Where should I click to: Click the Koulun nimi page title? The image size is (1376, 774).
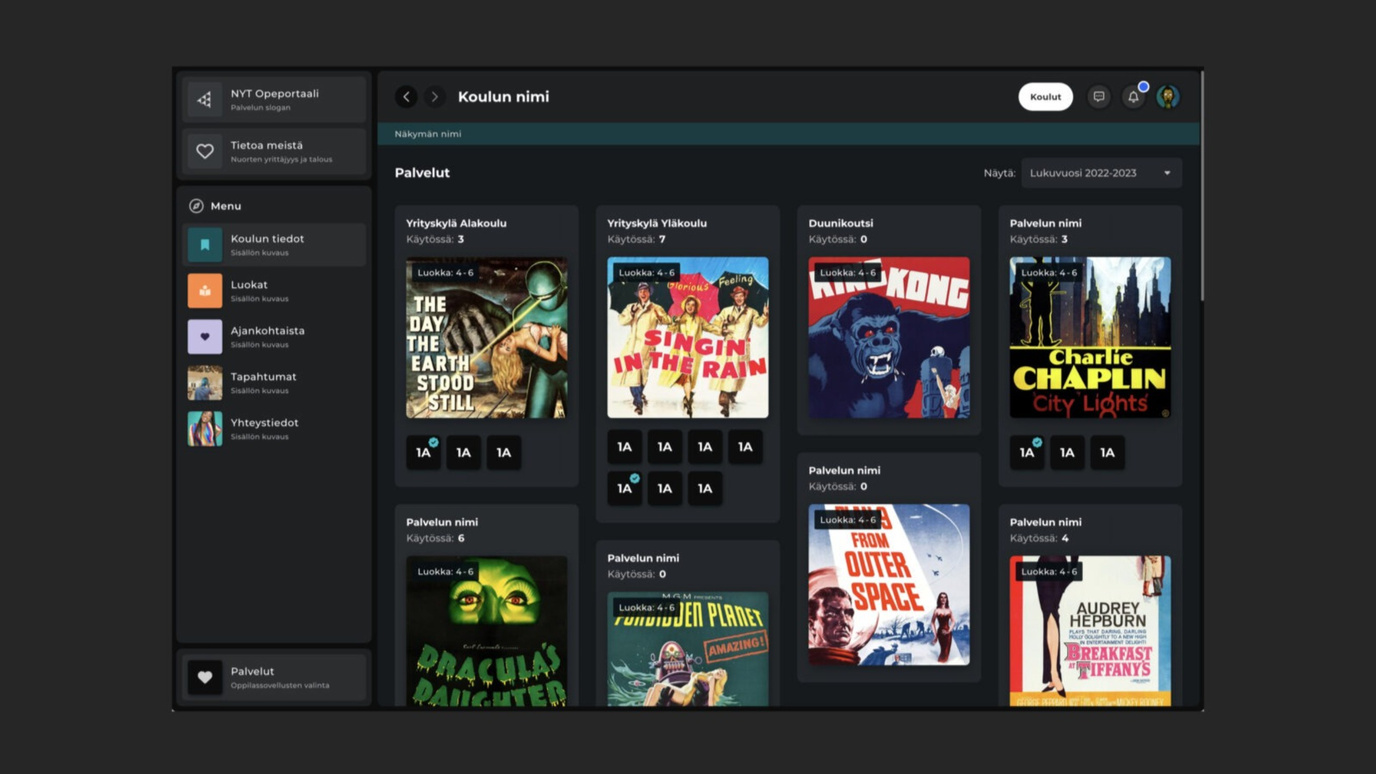[503, 97]
